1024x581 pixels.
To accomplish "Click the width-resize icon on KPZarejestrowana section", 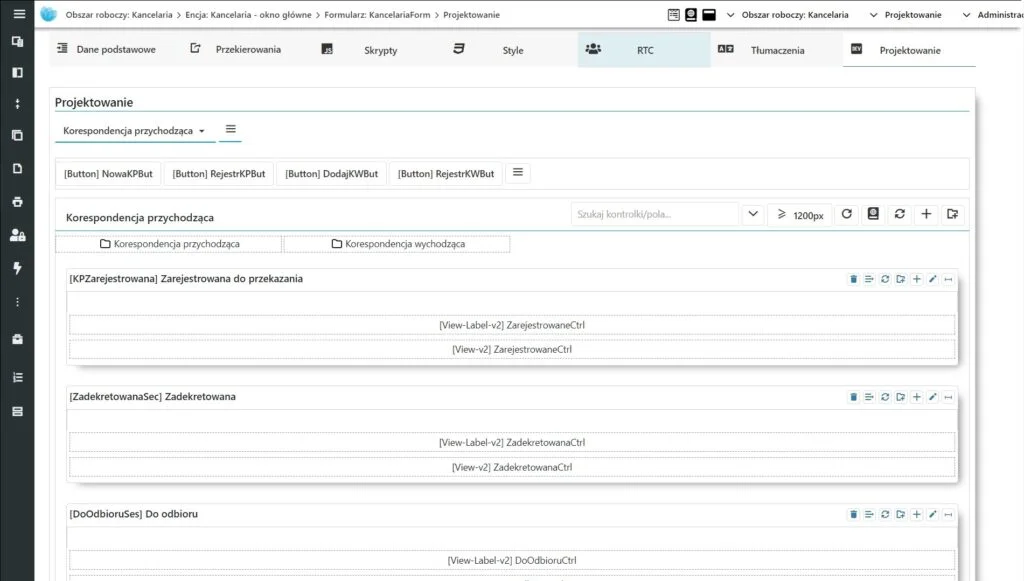I will 948,279.
